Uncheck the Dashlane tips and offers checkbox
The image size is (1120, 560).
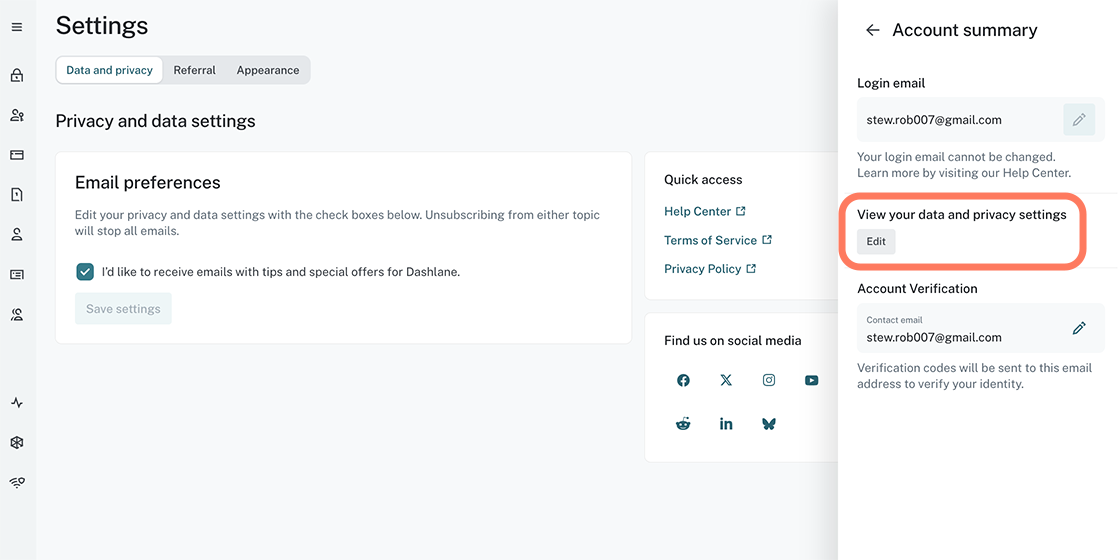[85, 272]
